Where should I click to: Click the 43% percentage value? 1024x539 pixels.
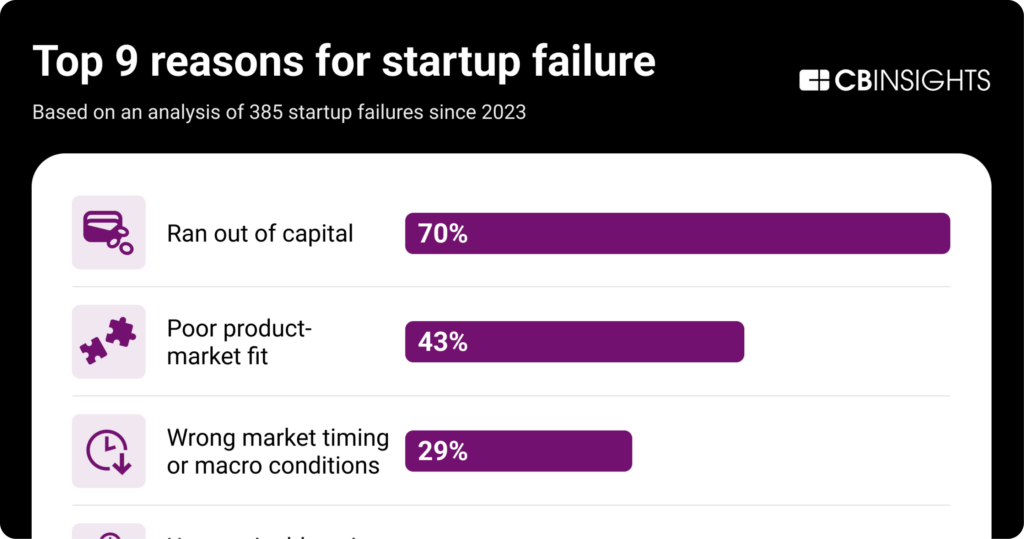[x=443, y=342]
